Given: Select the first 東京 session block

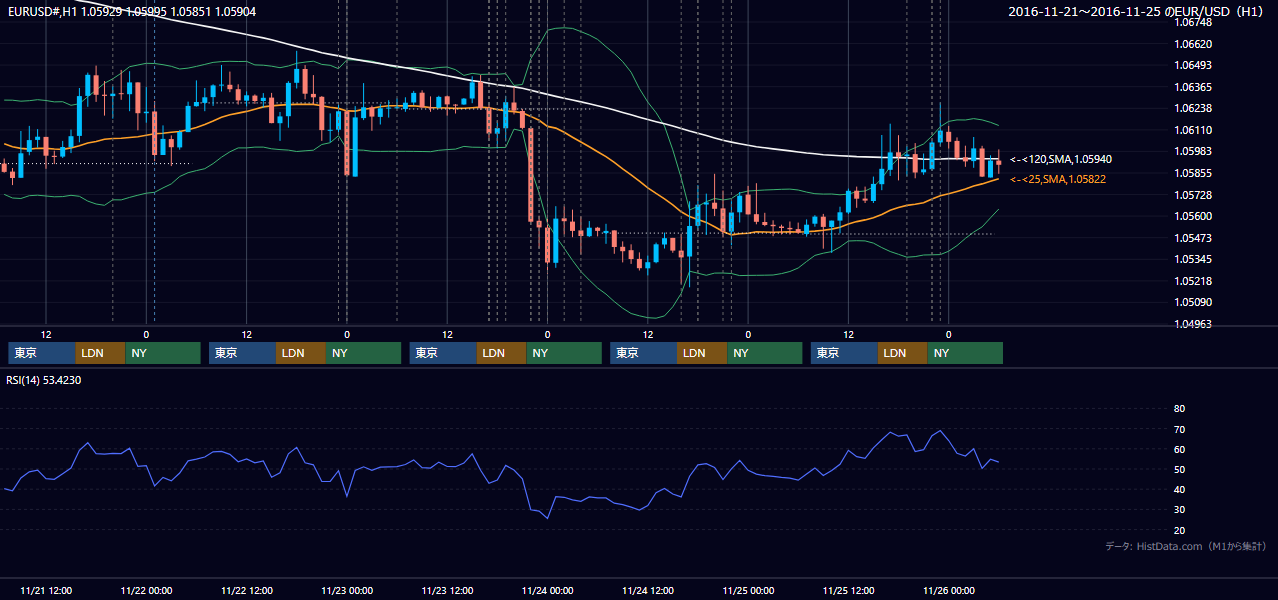Looking at the screenshot, I should [x=42, y=353].
